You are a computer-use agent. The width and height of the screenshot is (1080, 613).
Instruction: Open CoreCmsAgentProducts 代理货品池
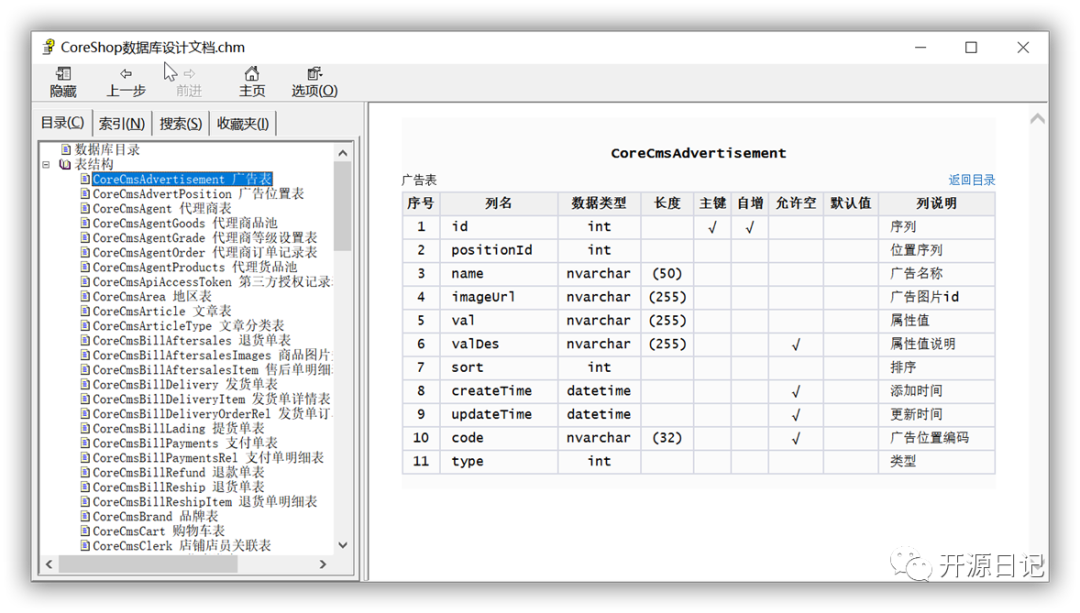(x=195, y=267)
